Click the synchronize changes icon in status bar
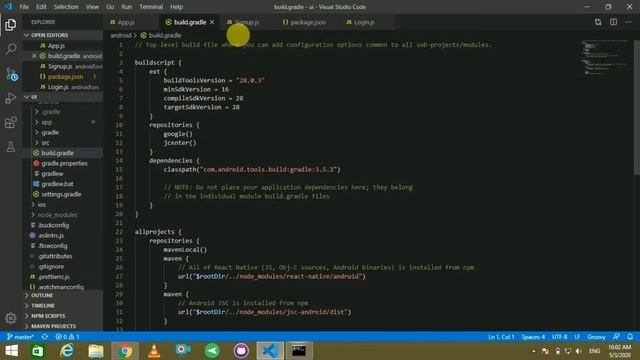The image size is (640, 360). [x=44, y=337]
